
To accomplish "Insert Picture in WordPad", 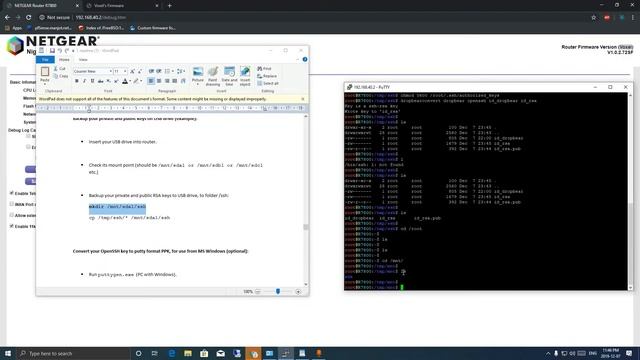I will pyautogui.click(x=198, y=72).
